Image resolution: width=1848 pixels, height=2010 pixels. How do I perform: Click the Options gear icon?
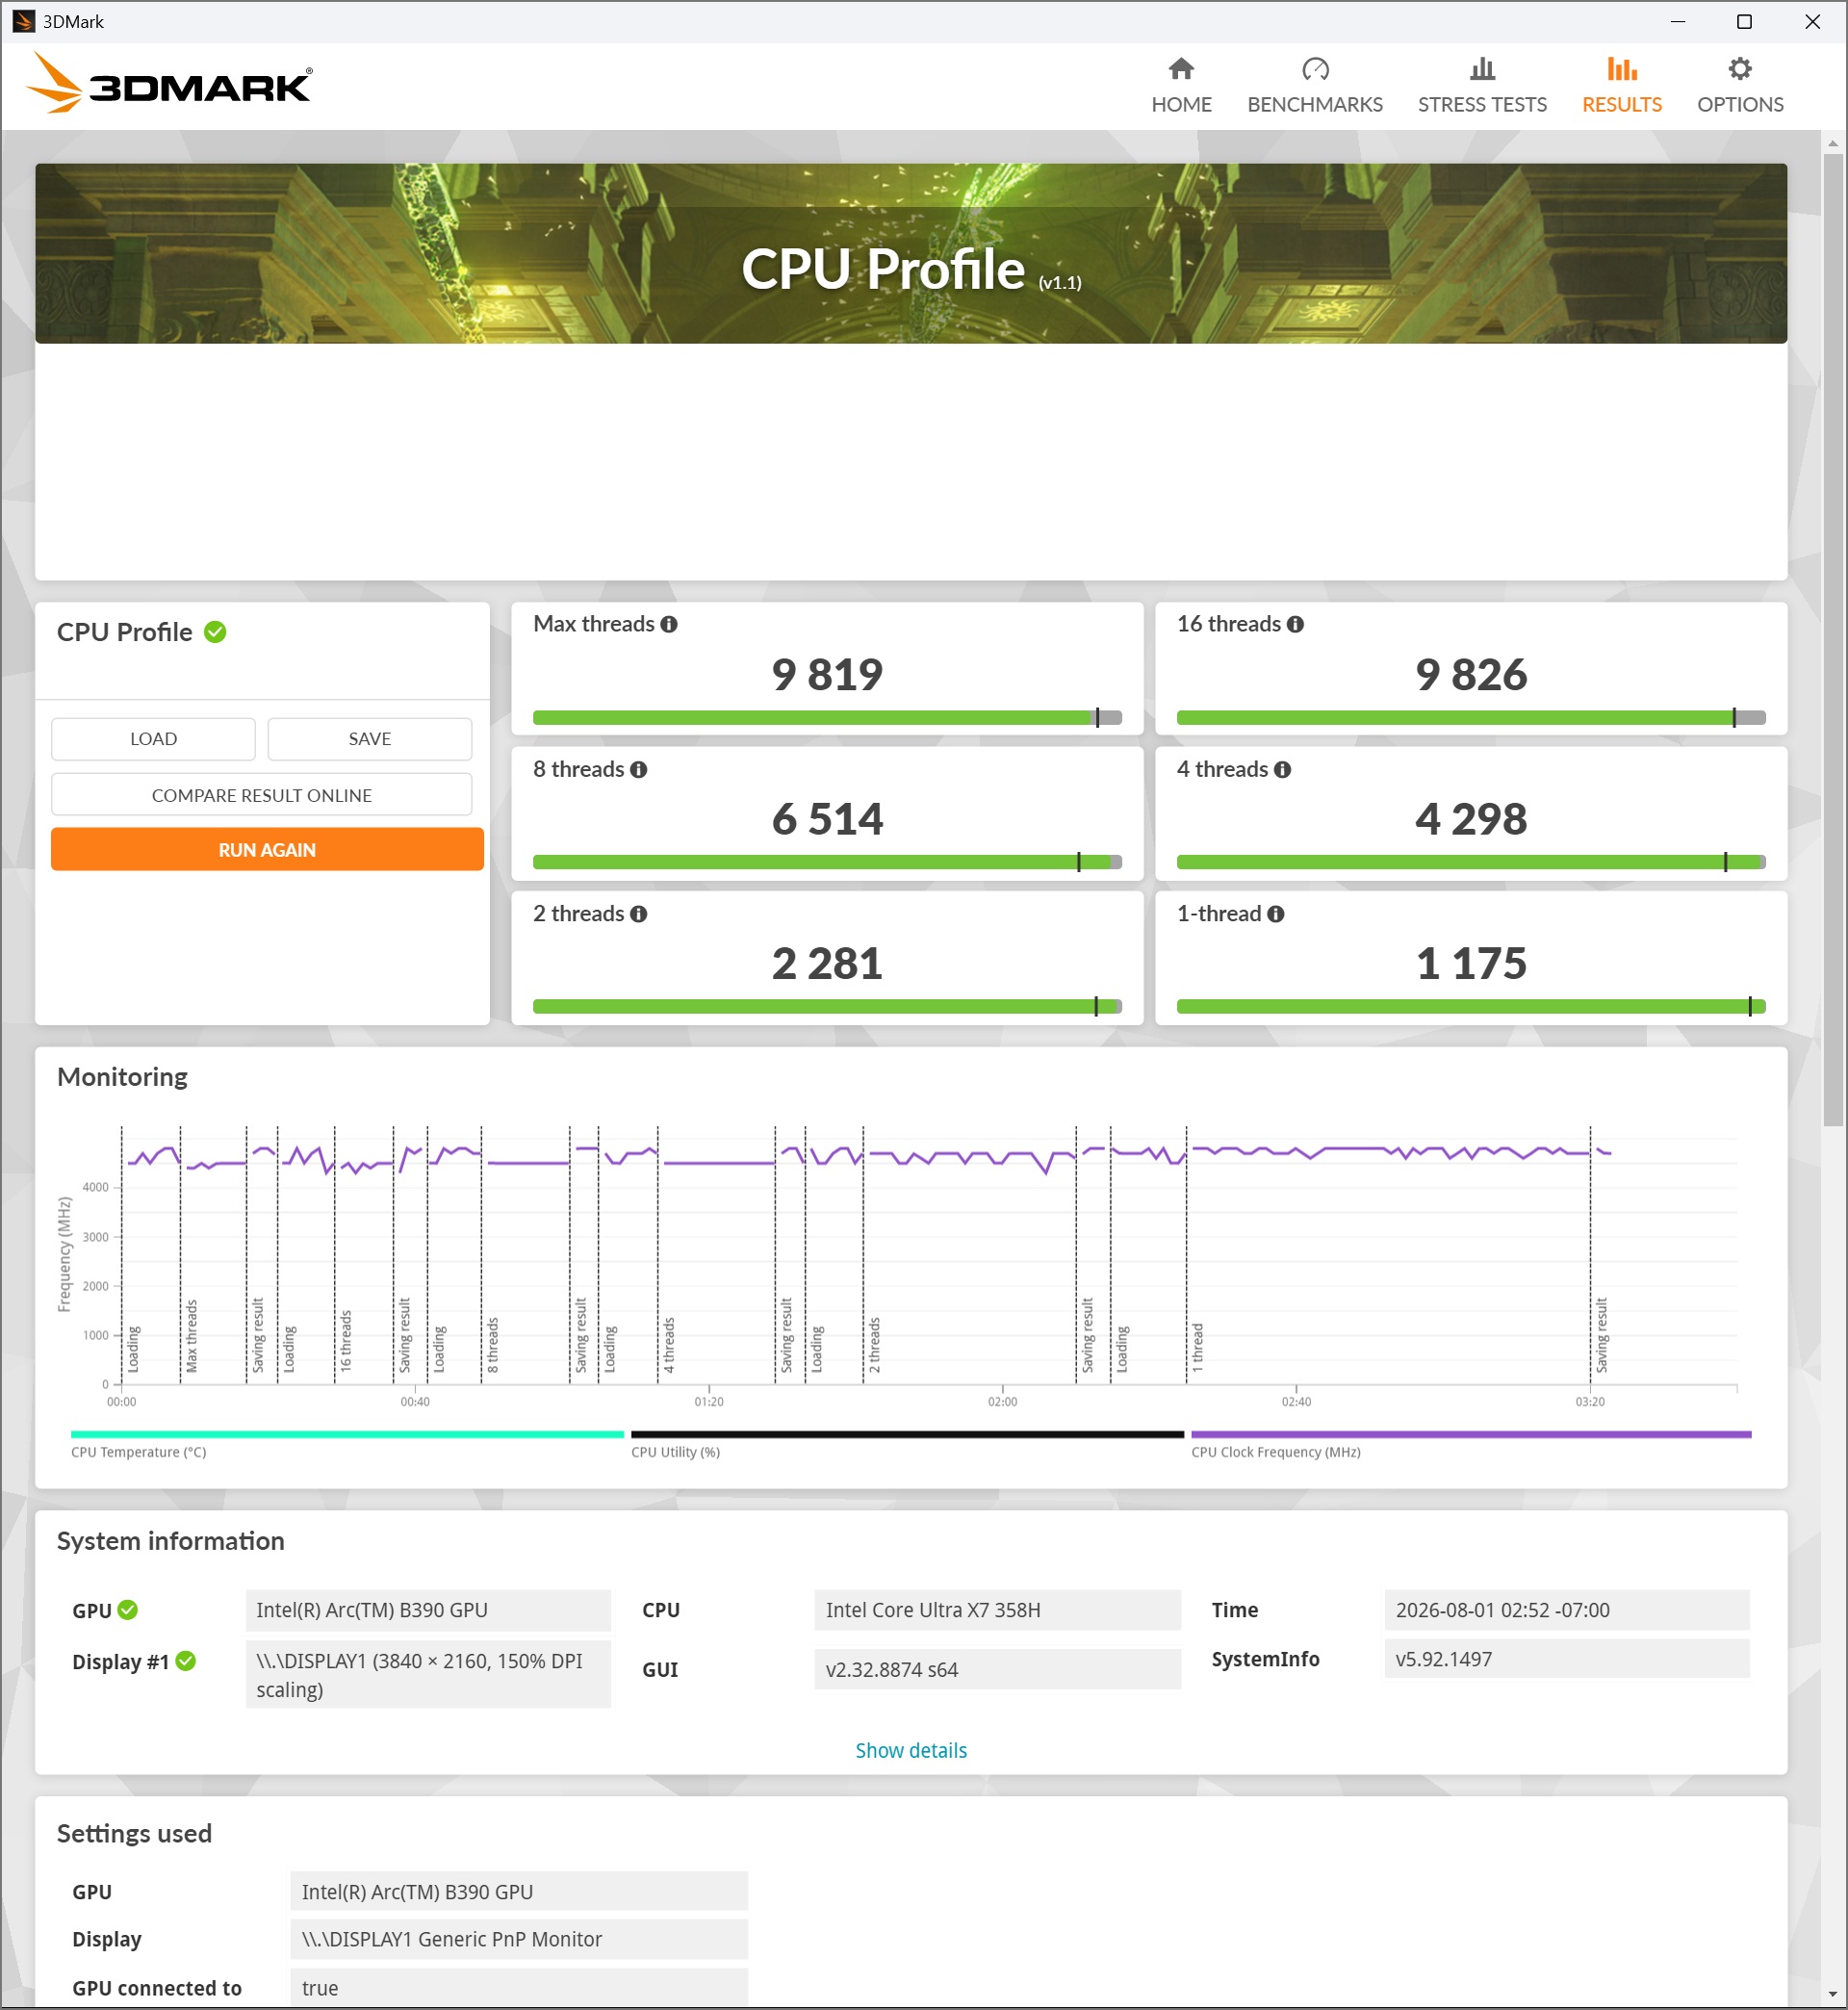coord(1740,69)
